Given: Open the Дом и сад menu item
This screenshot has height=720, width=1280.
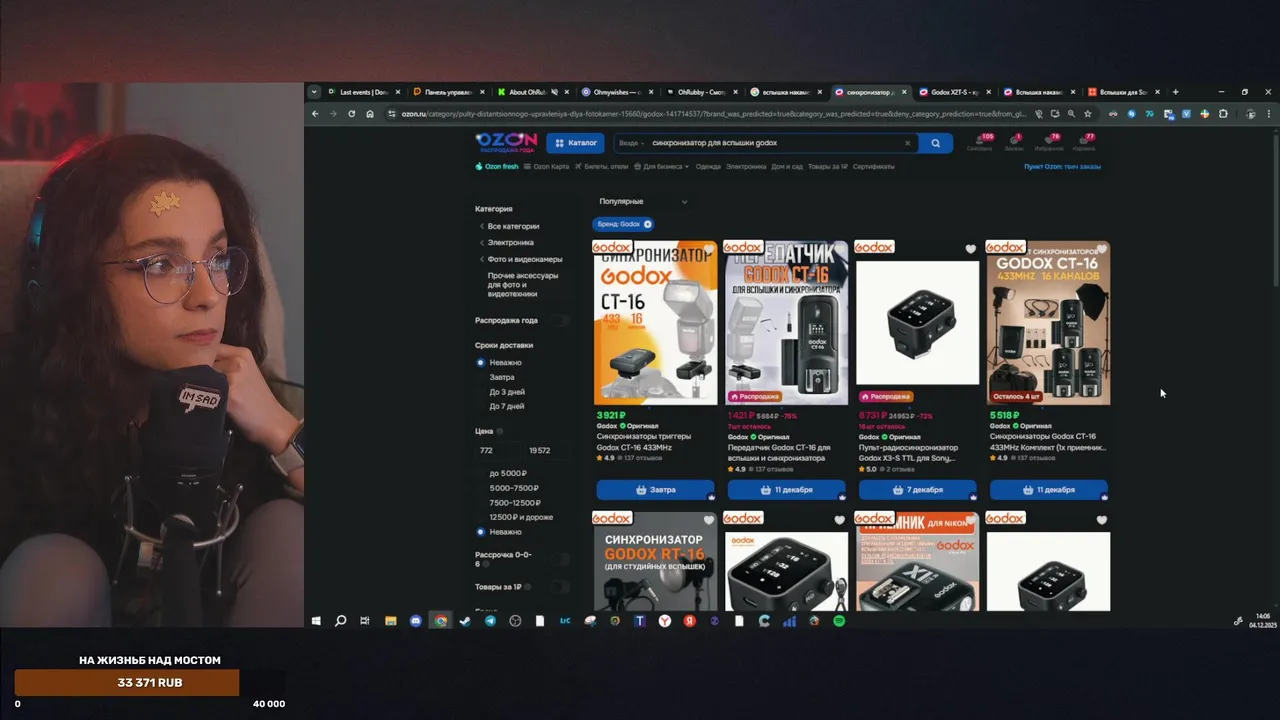Looking at the screenshot, I should tap(788, 167).
